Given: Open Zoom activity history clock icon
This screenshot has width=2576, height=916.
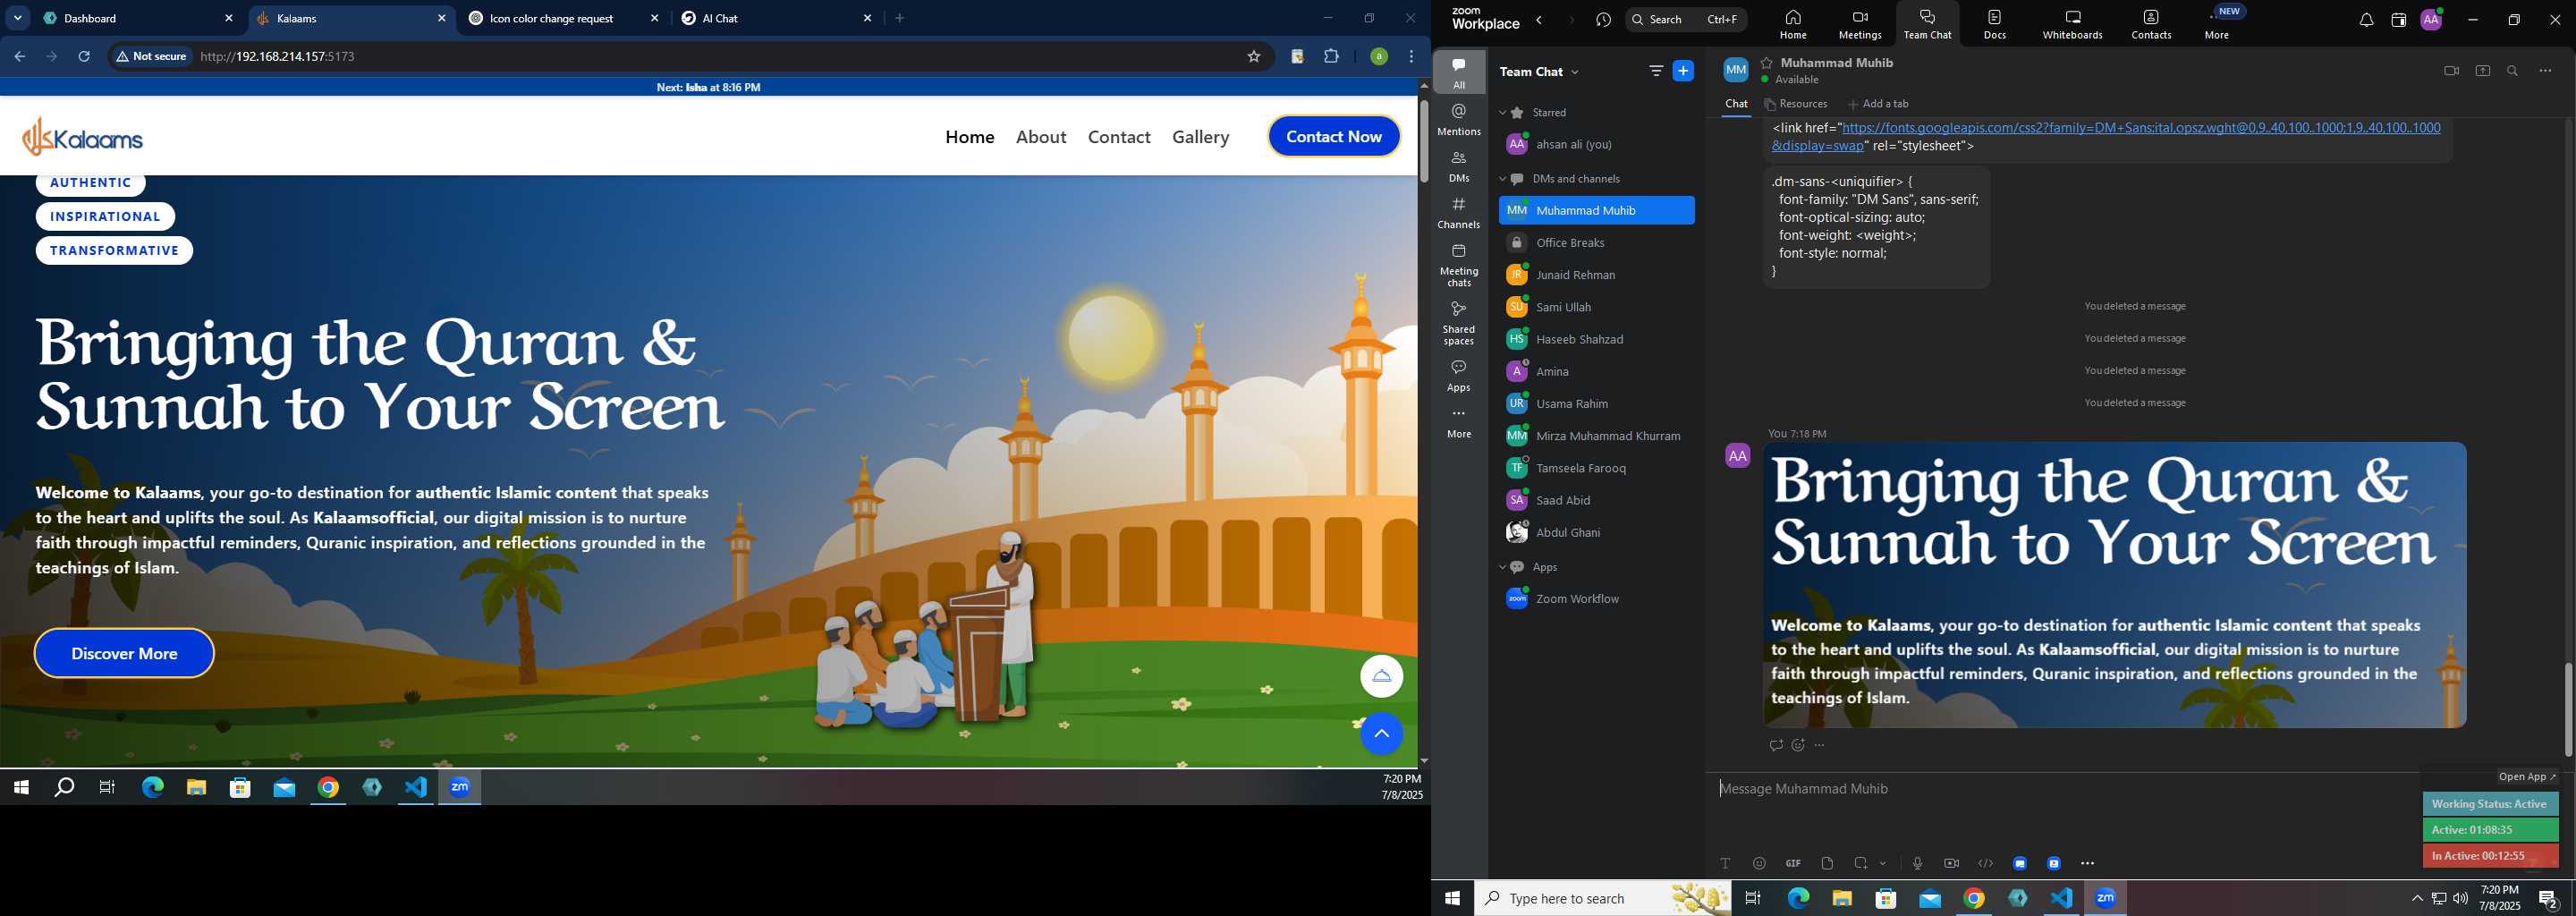Looking at the screenshot, I should pos(1603,20).
